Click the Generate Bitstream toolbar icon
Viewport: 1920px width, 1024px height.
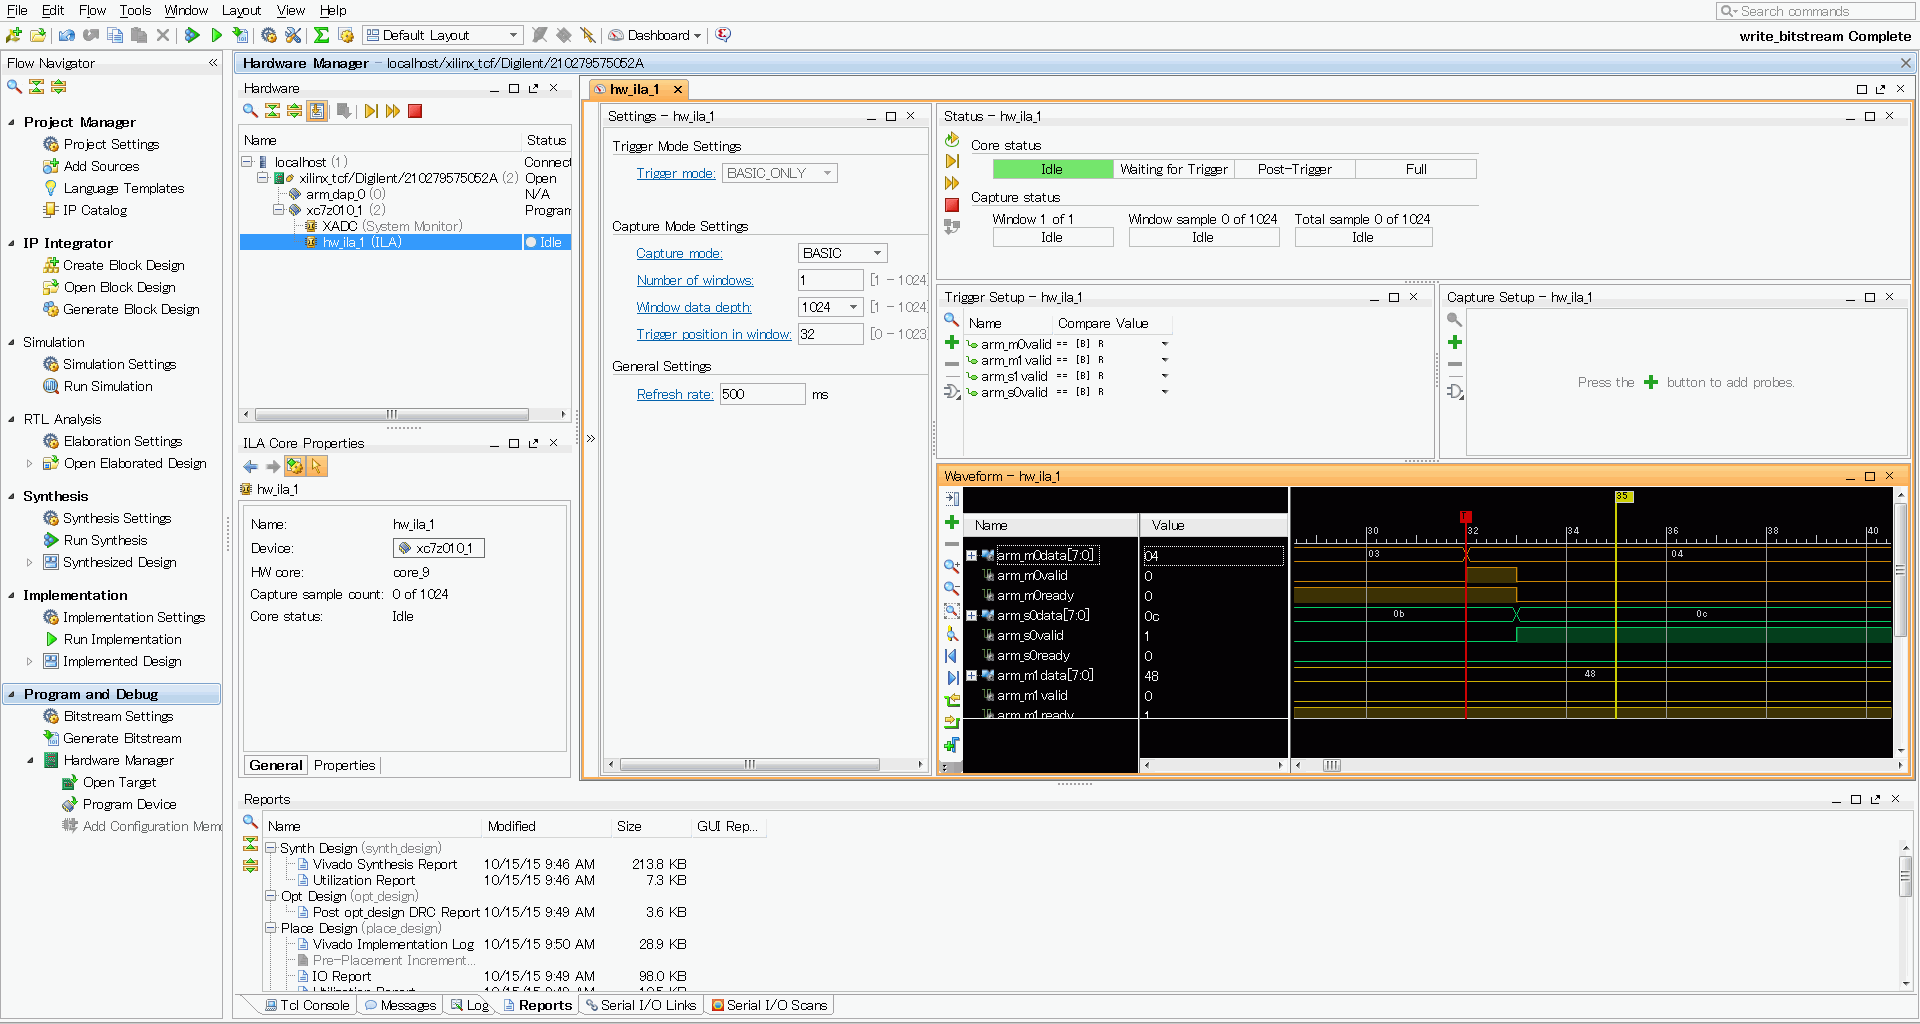(240, 35)
